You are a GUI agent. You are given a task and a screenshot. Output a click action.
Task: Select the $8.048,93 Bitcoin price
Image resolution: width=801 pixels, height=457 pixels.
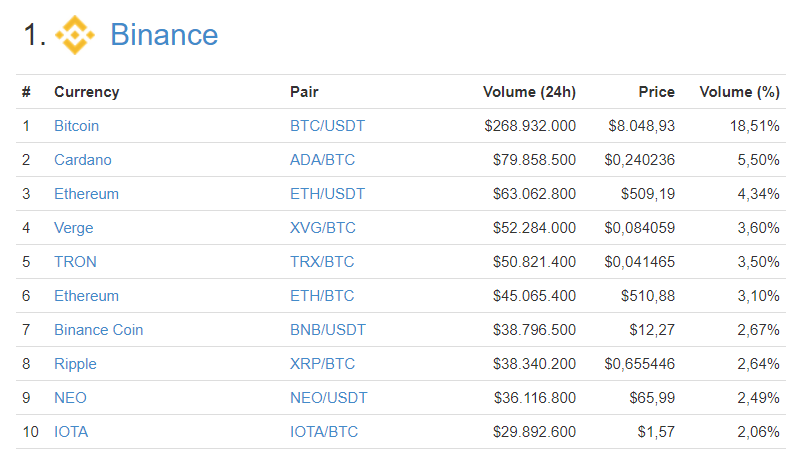(642, 126)
